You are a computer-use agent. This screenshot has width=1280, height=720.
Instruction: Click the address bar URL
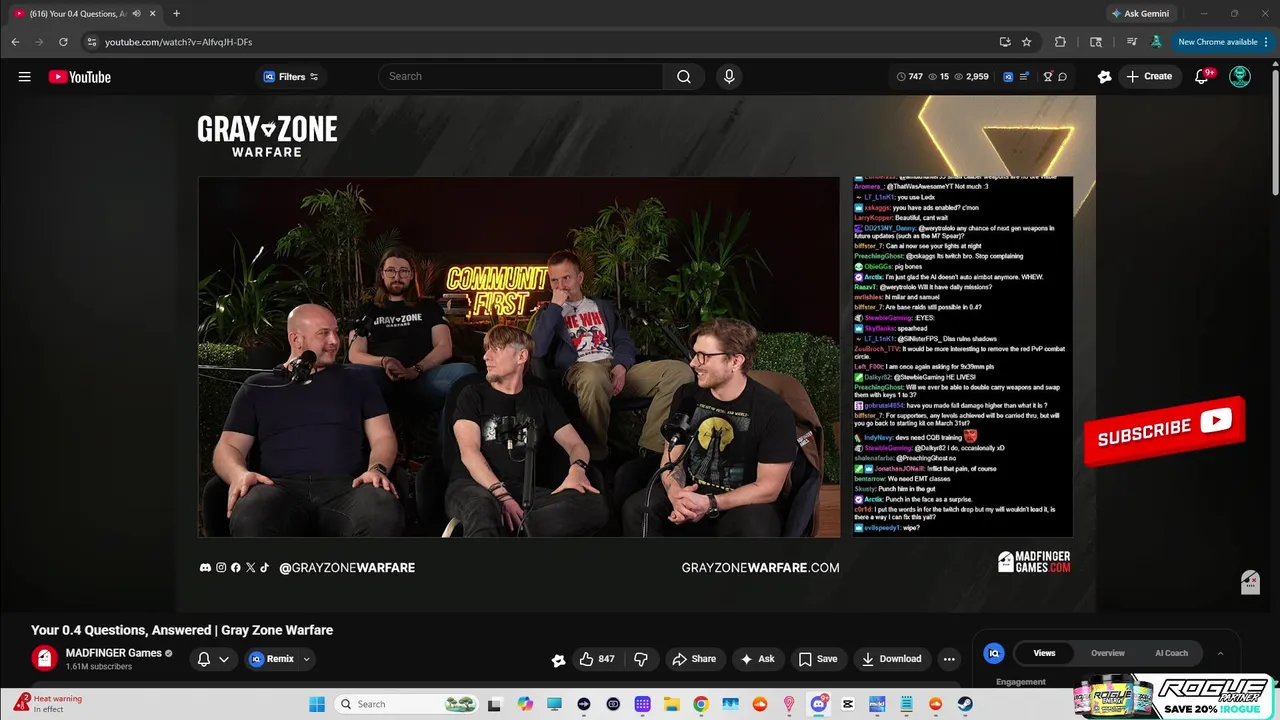[178, 42]
